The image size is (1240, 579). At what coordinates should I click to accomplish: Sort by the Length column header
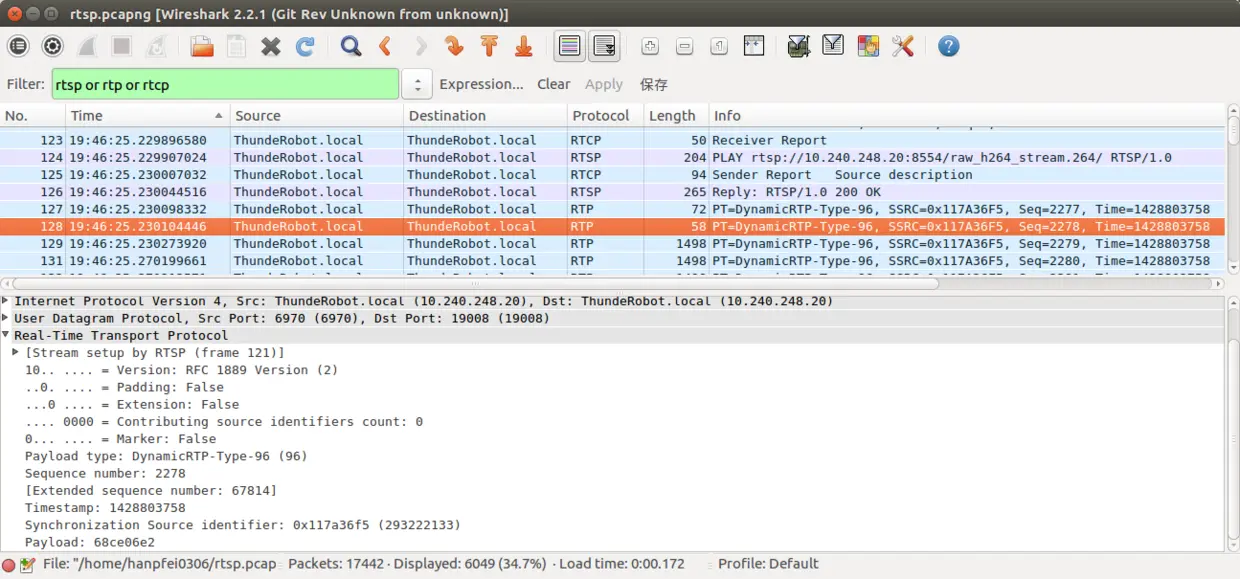[677, 115]
